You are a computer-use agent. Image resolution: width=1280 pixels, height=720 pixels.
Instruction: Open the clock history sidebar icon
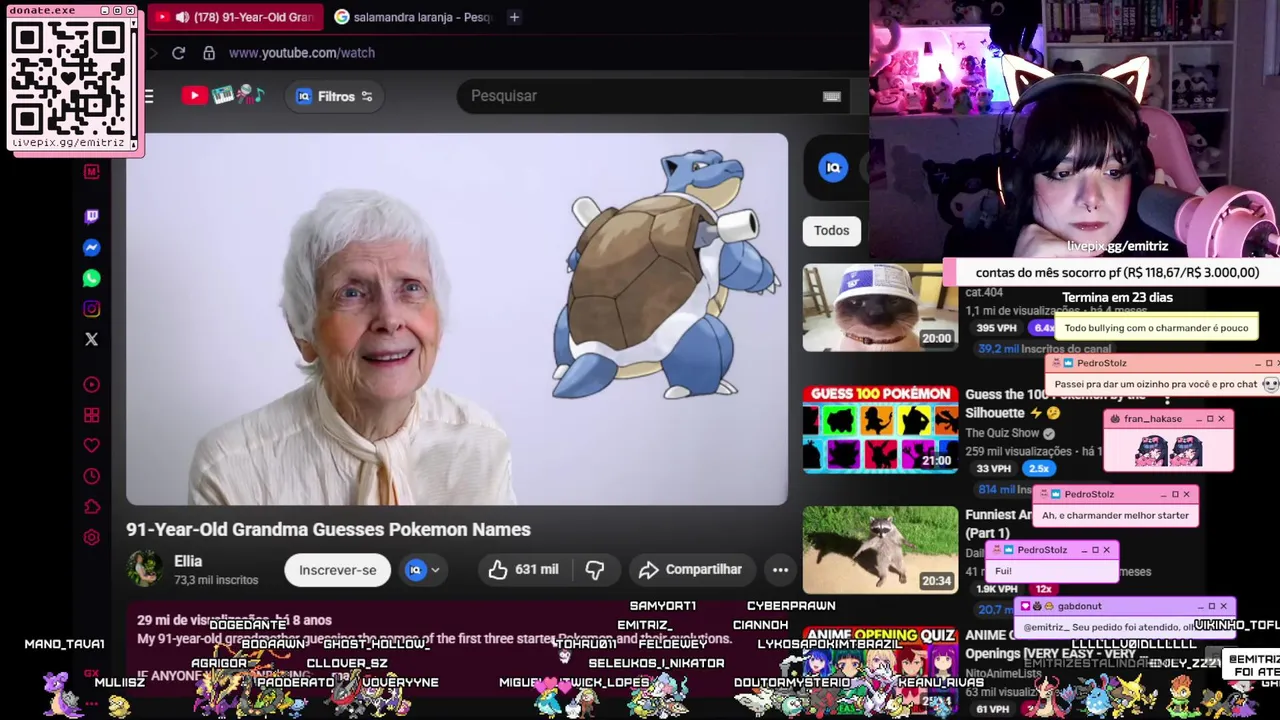point(91,476)
